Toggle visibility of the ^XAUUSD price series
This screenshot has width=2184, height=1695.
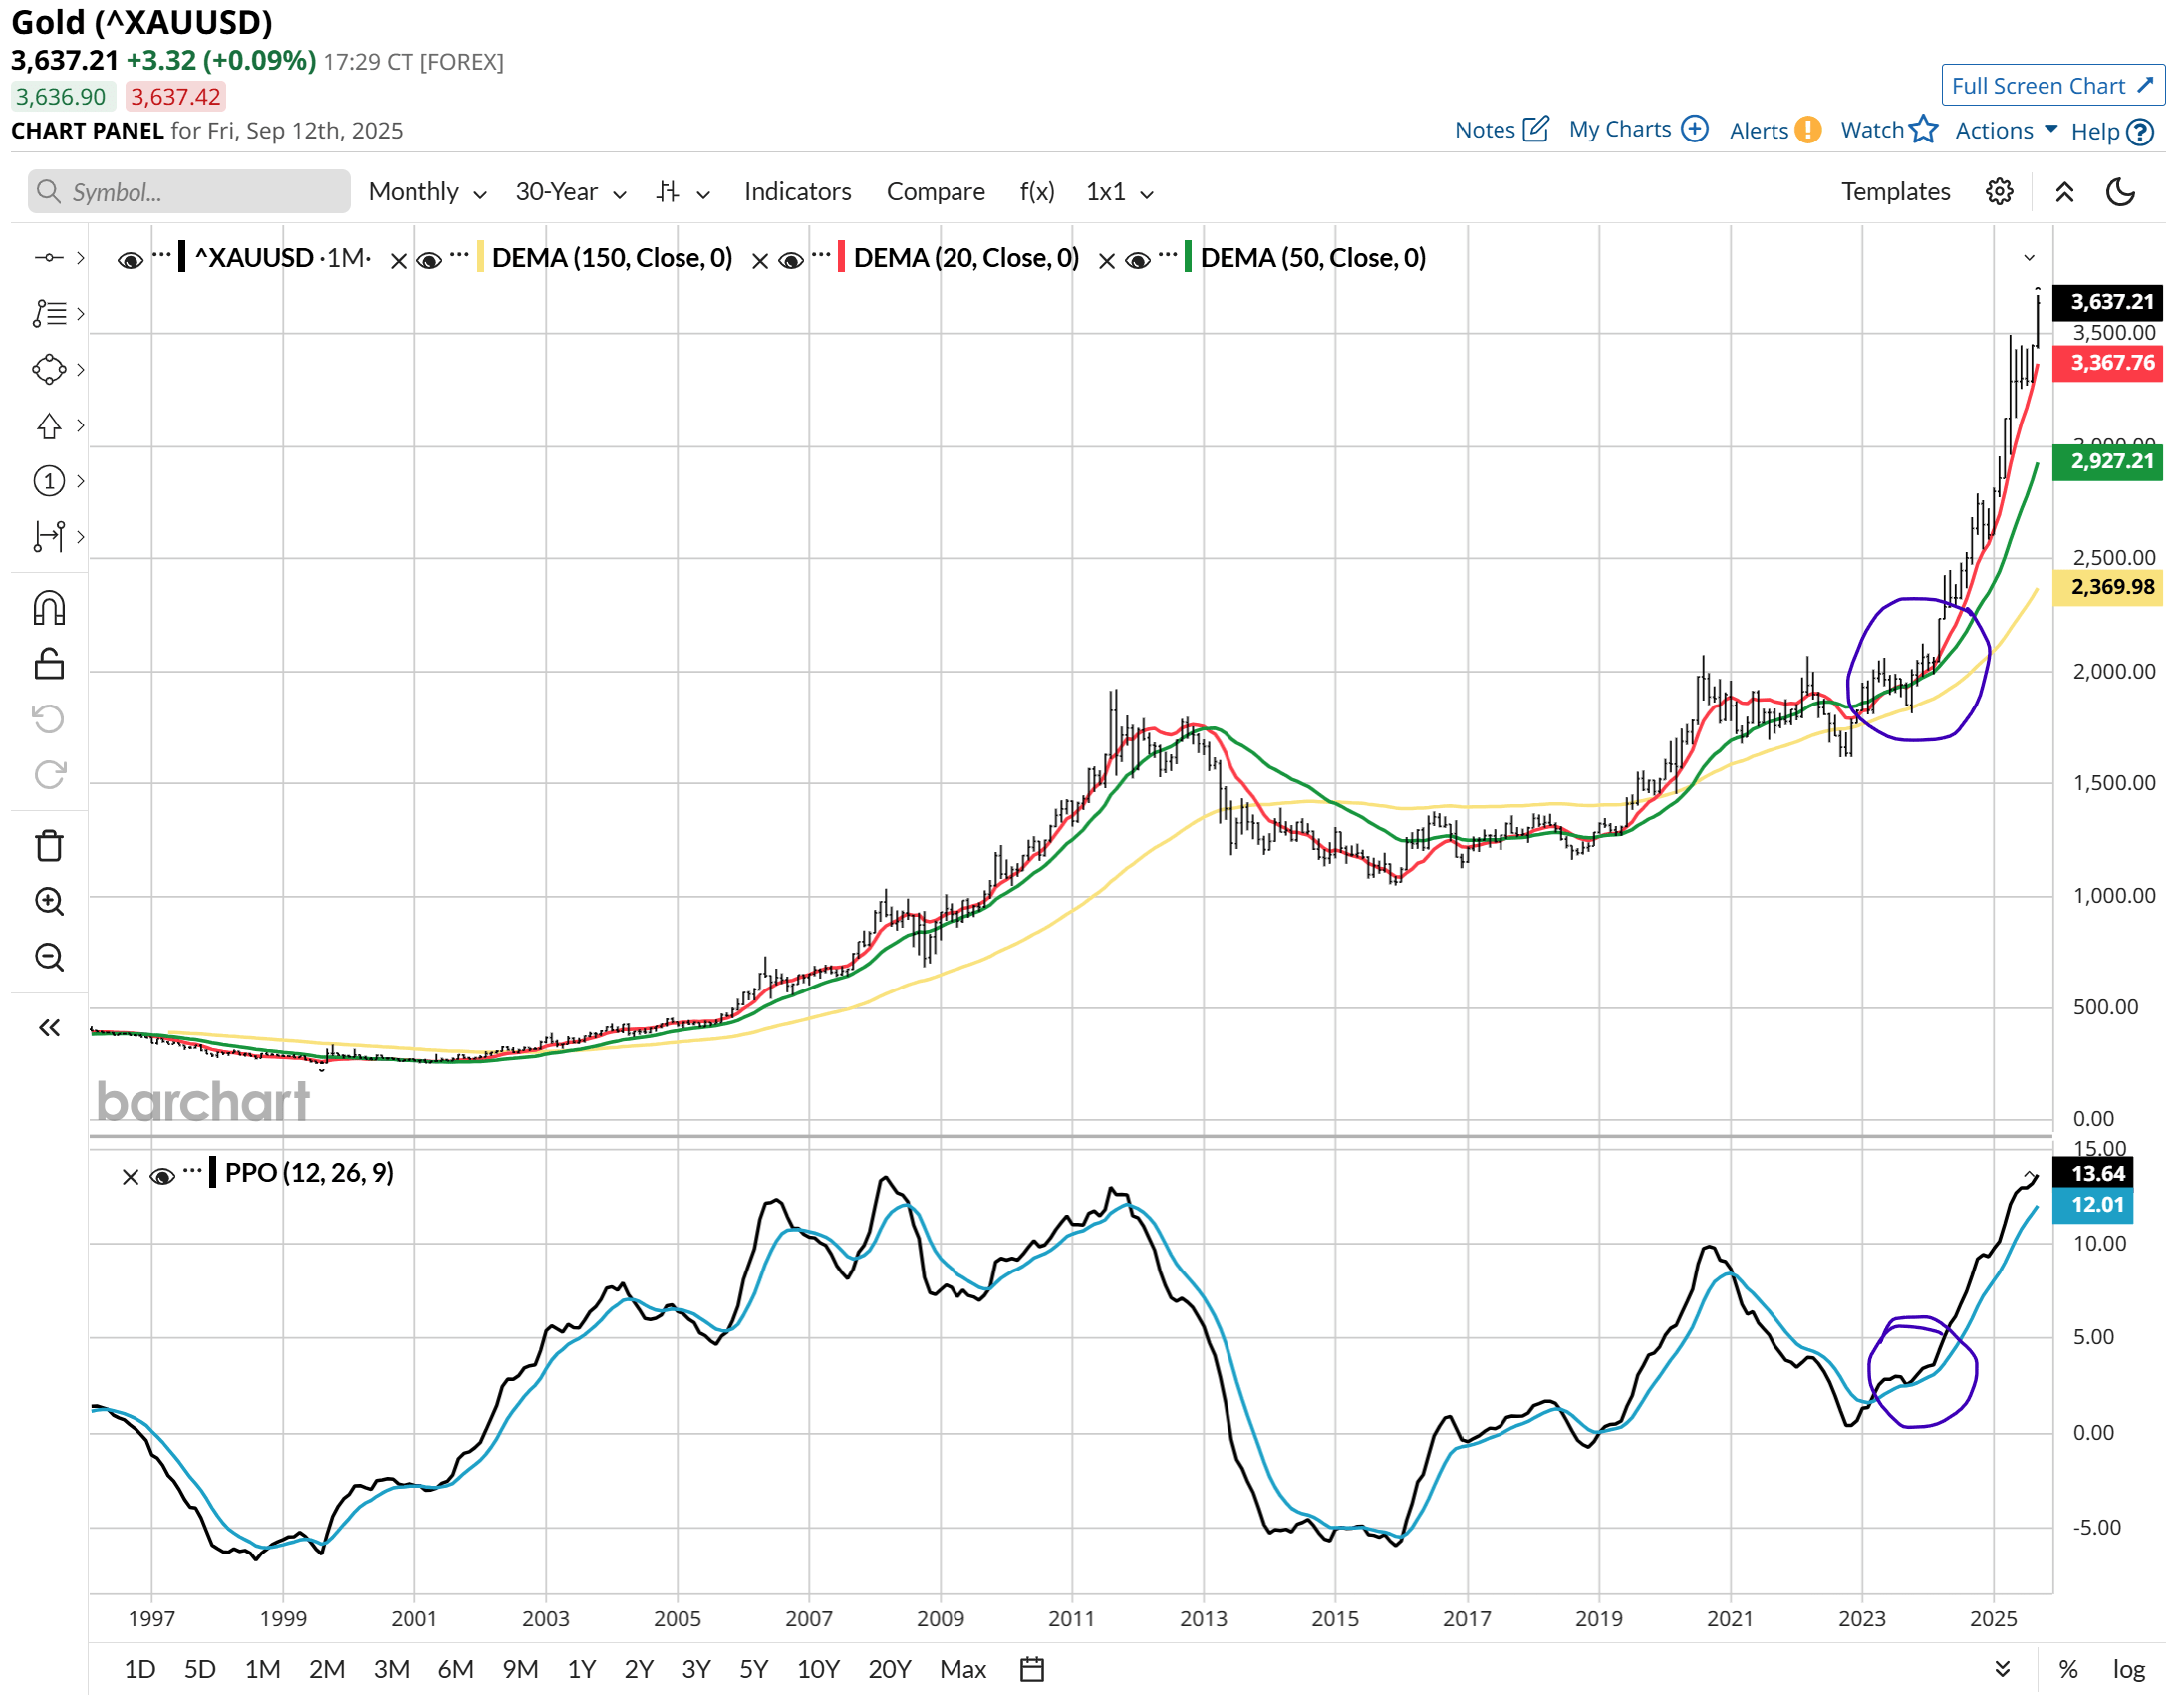click(129, 258)
